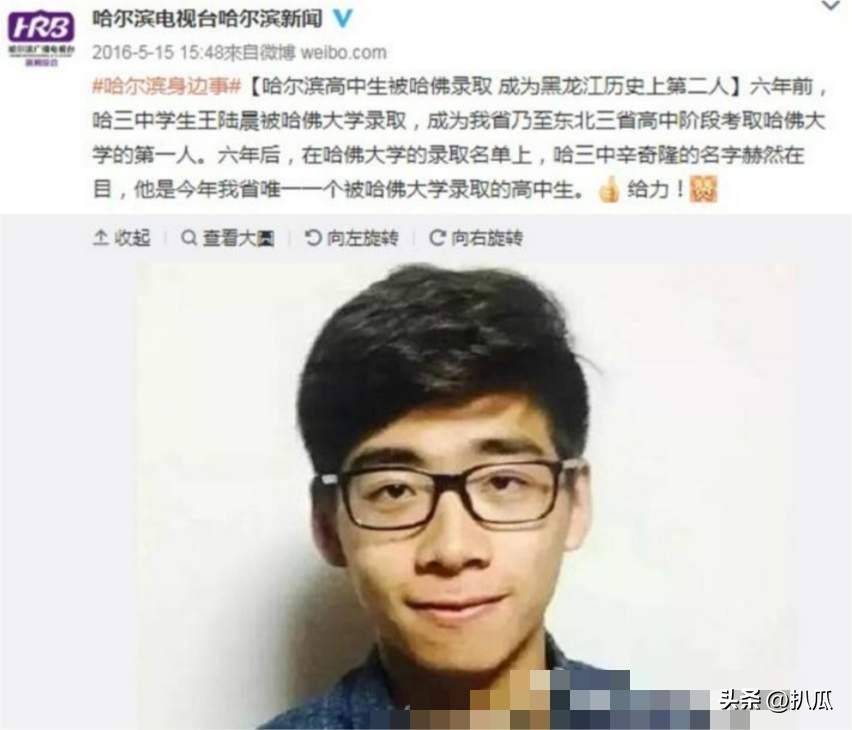Rotate image right with 向右旋转

476,238
